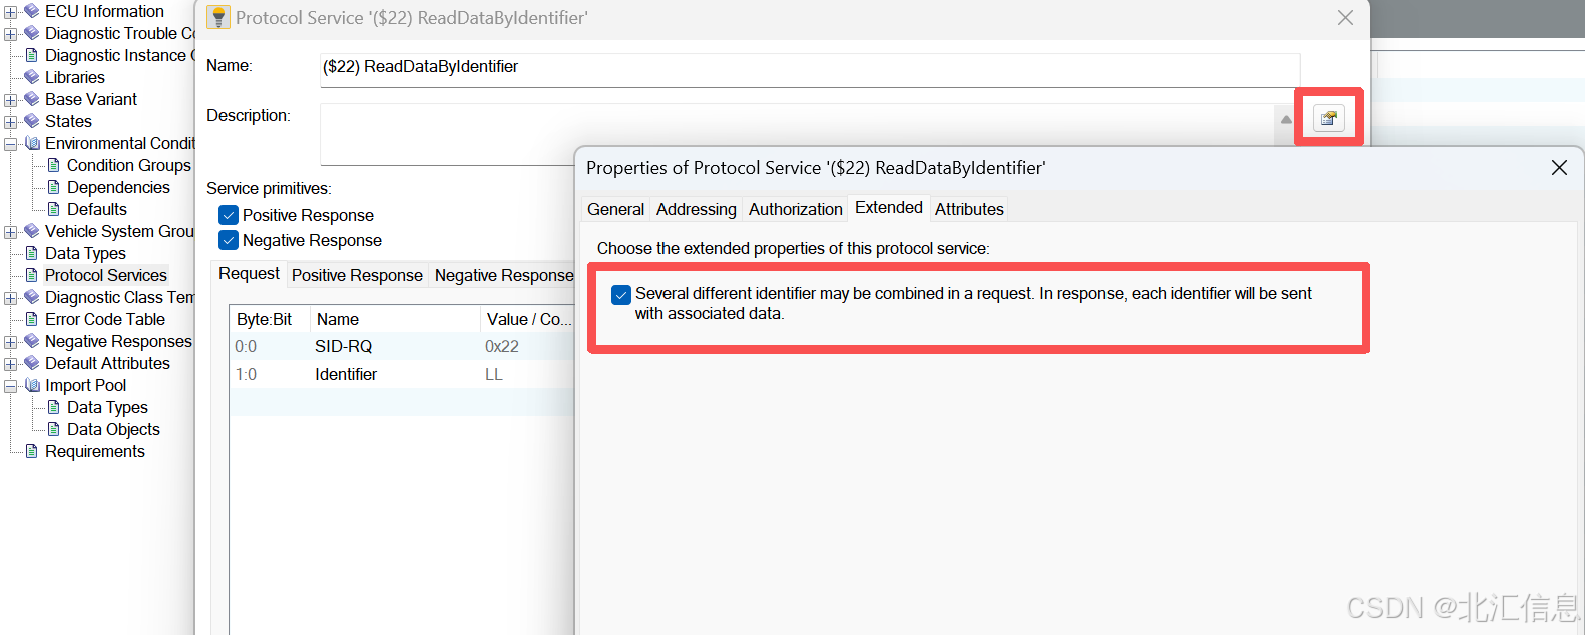Switch to the Extended tab
Viewport: 1585px width, 635px height.
[x=888, y=207]
